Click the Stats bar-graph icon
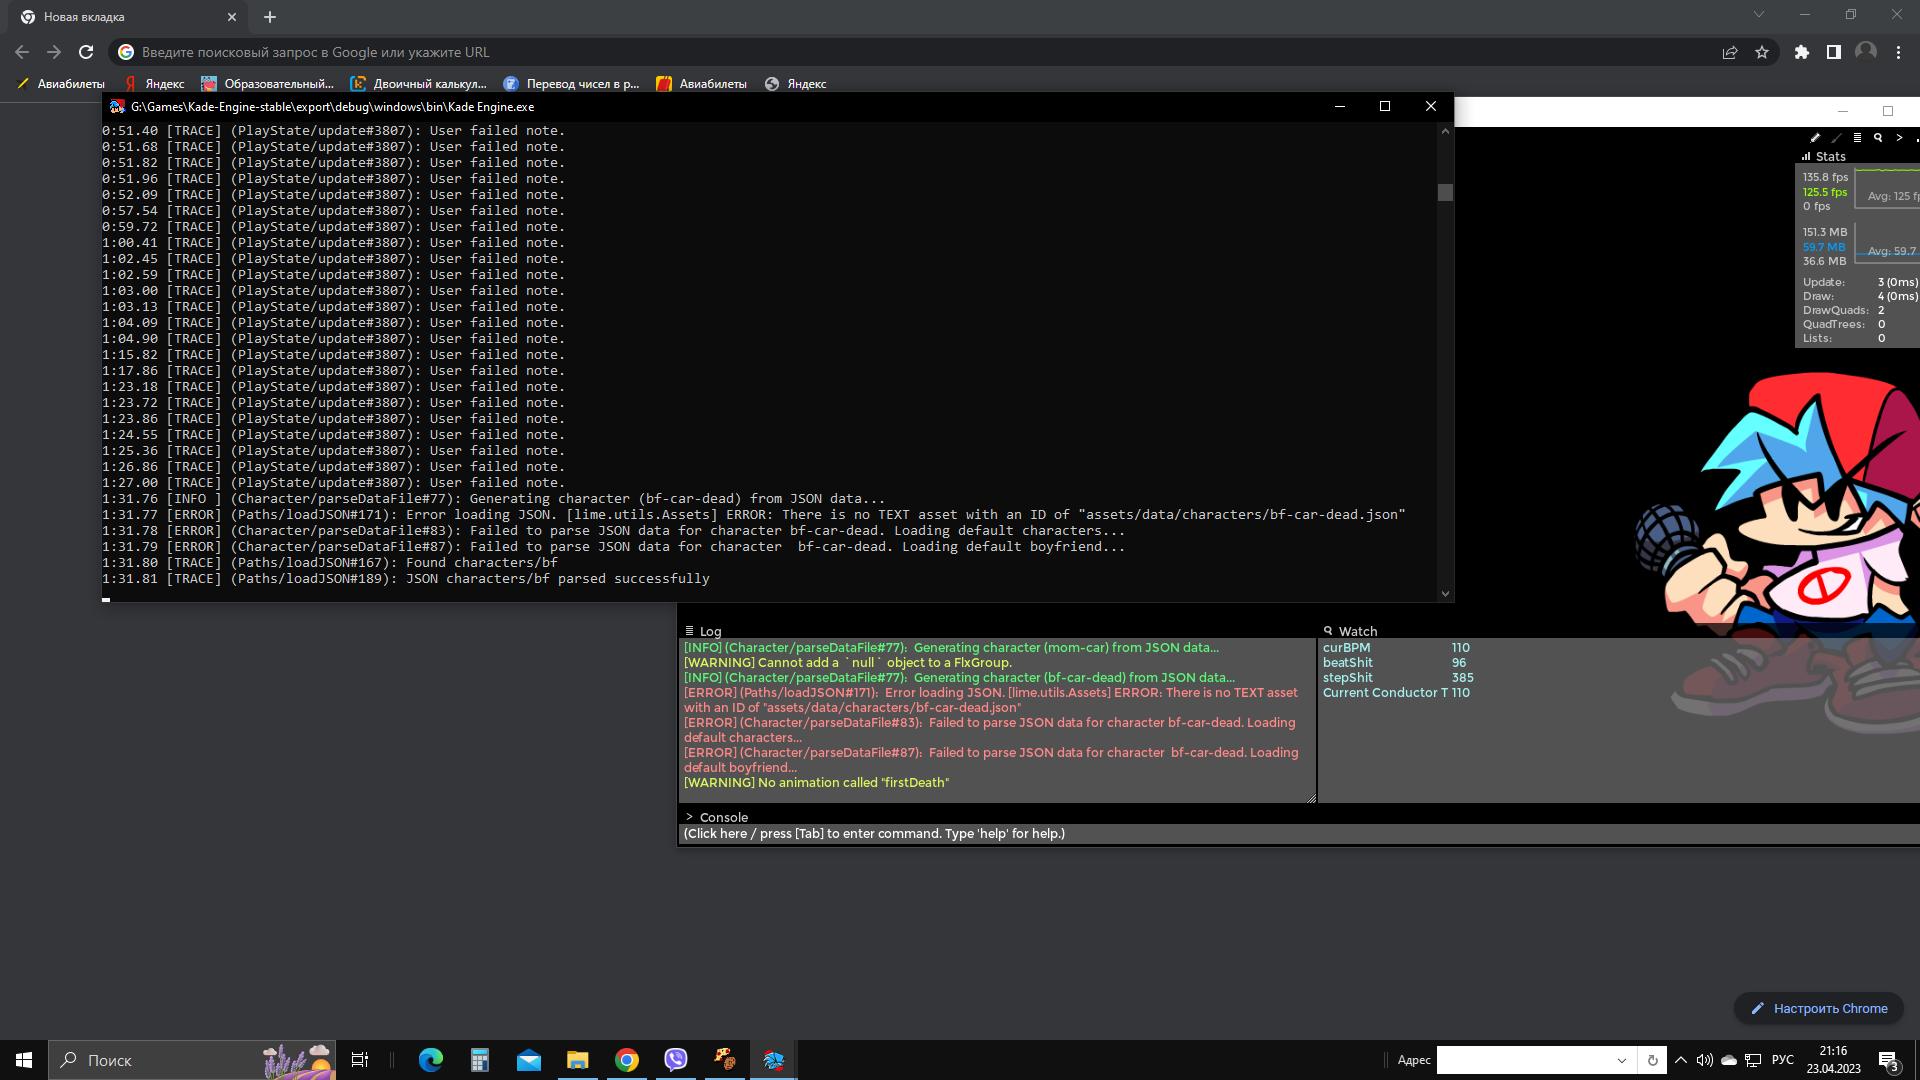1920x1080 pixels. (1806, 157)
